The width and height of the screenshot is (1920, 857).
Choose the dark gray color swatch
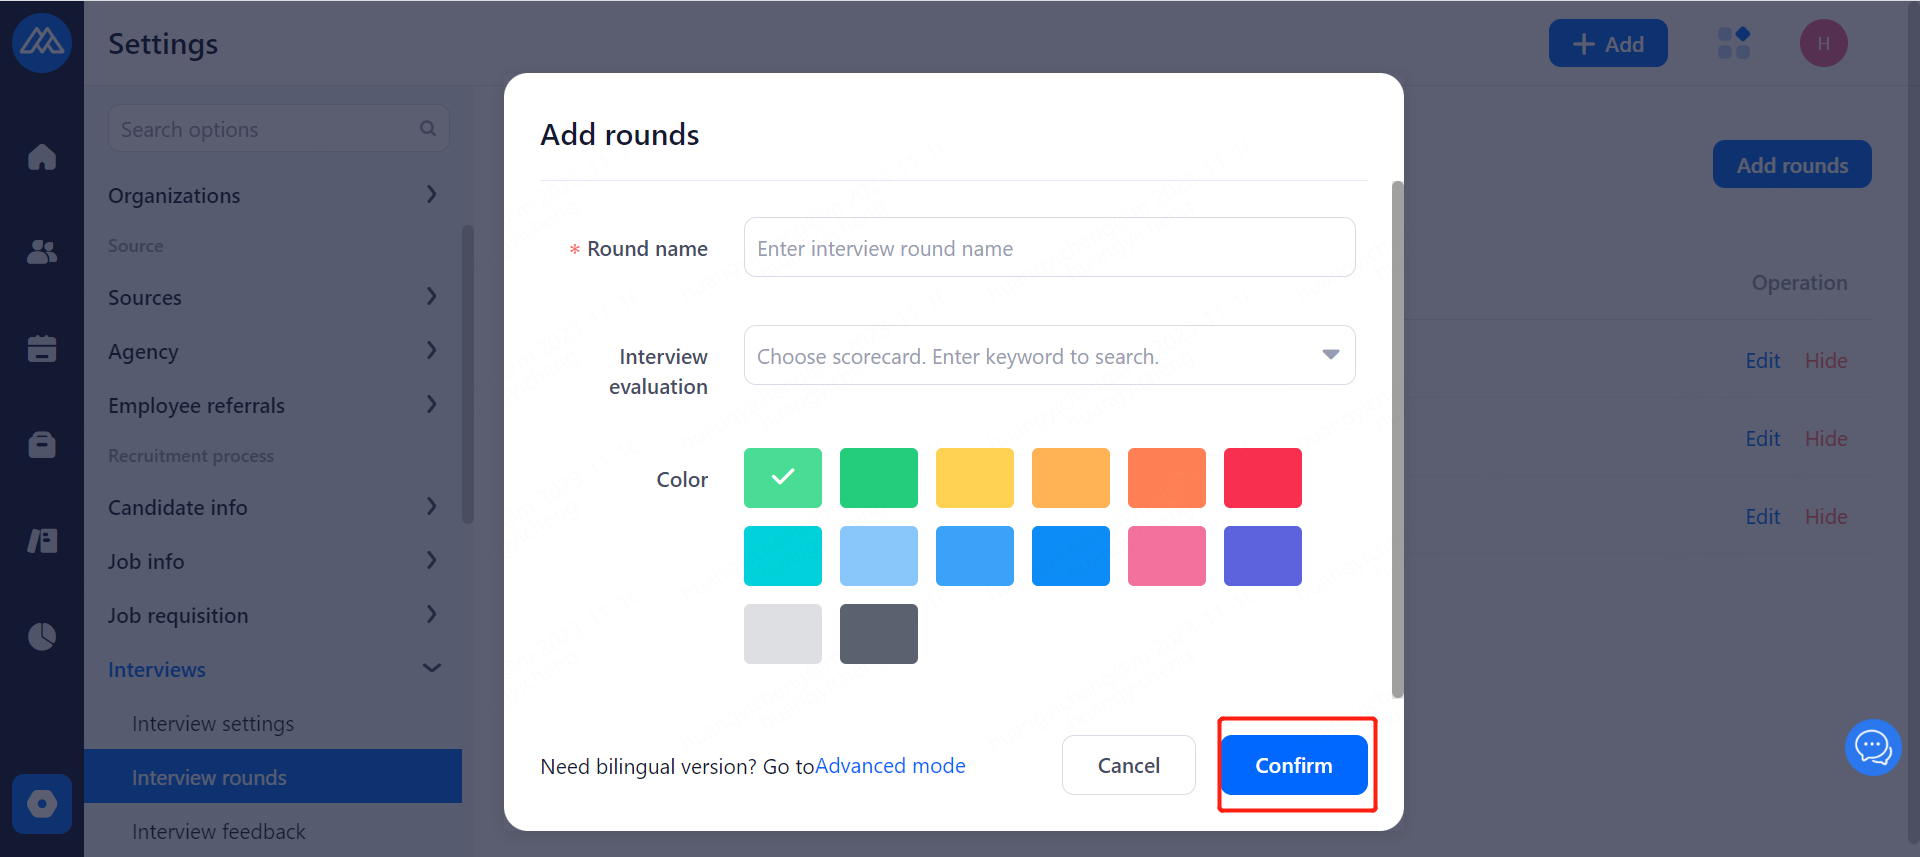[878, 634]
